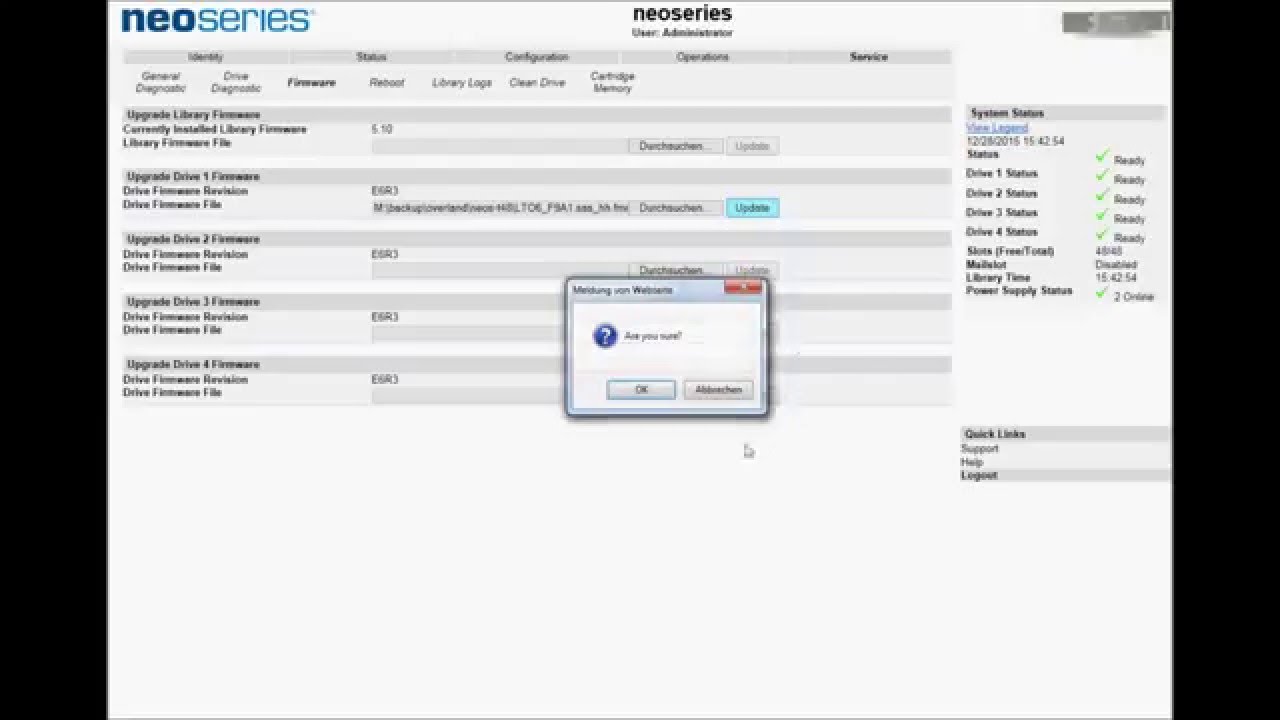Viewport: 1280px width, 720px height.
Task: Go to Reboot submenu
Action: 387,83
